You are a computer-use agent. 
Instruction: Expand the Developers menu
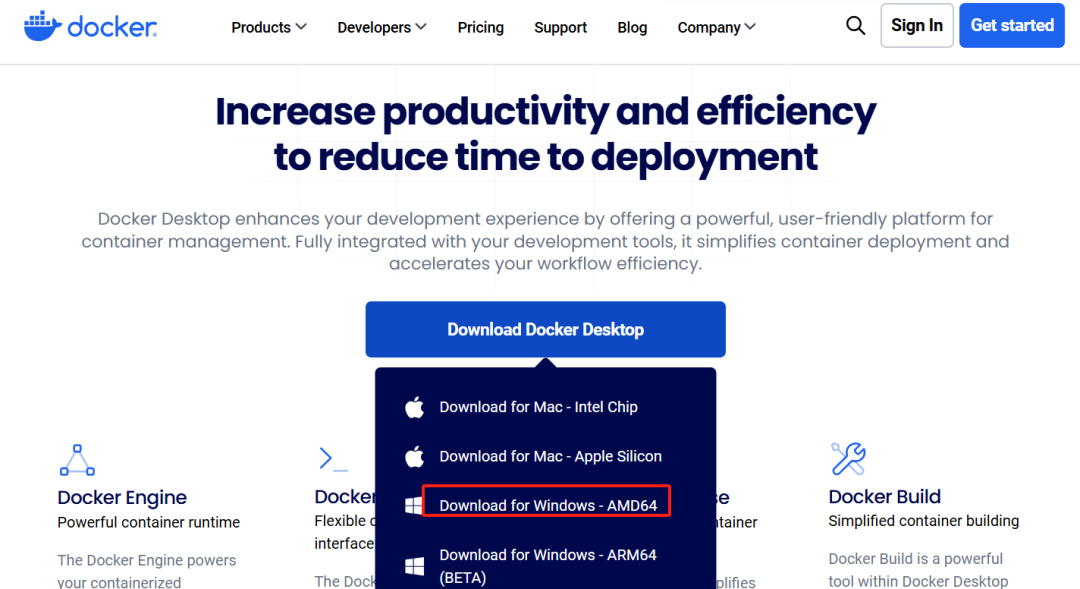(x=382, y=28)
